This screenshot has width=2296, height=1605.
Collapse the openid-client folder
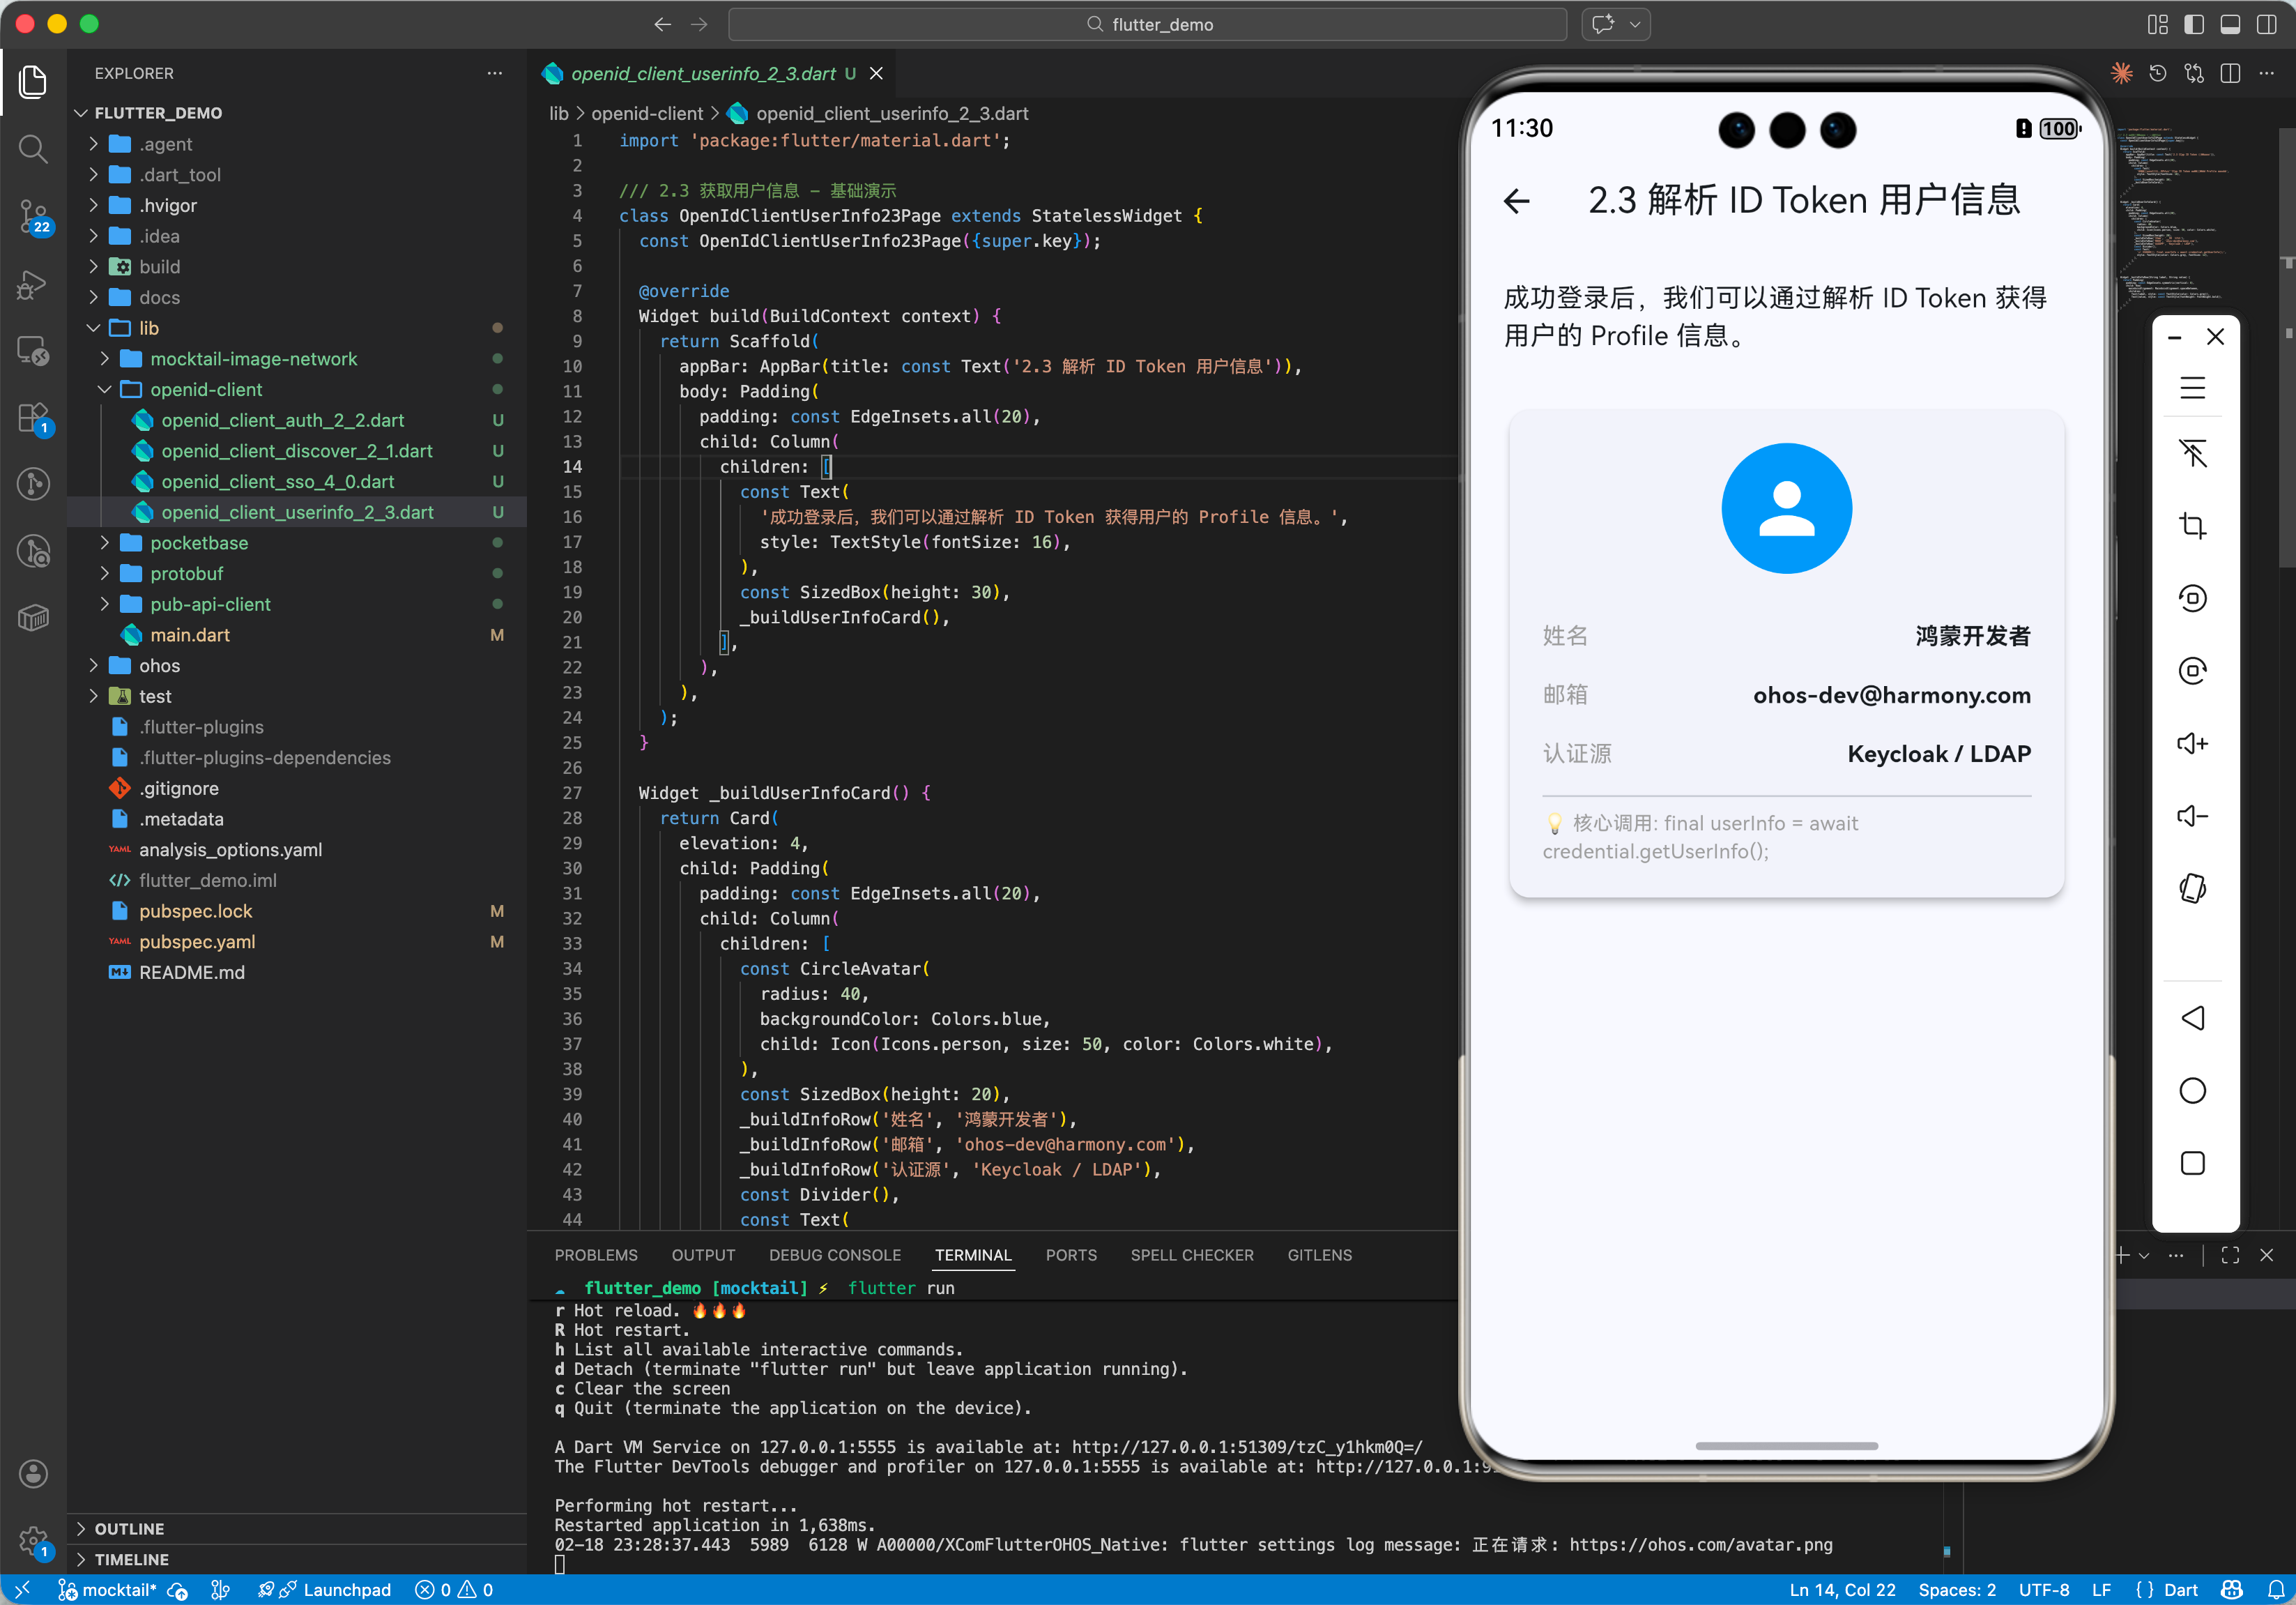click(x=206, y=389)
